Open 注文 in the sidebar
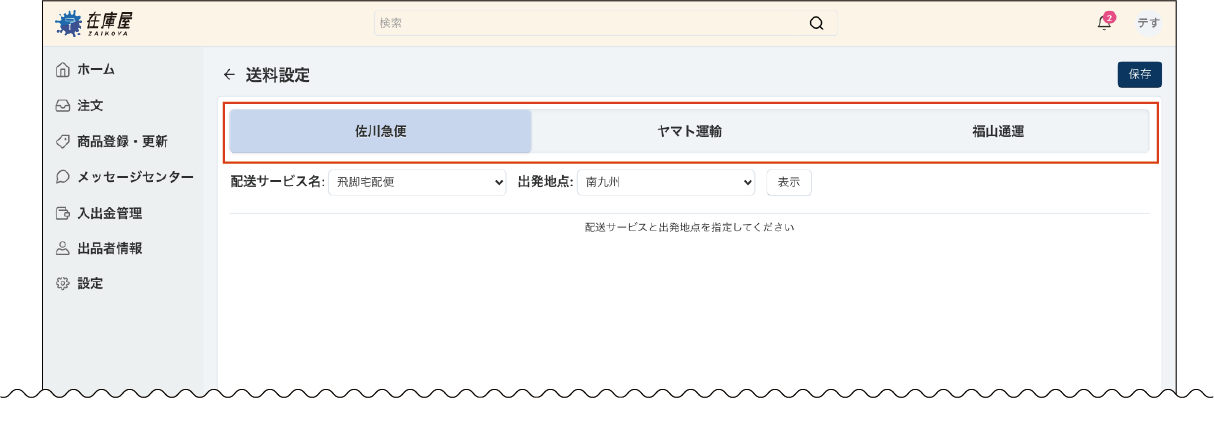The width and height of the screenshot is (1214, 443). (x=90, y=105)
